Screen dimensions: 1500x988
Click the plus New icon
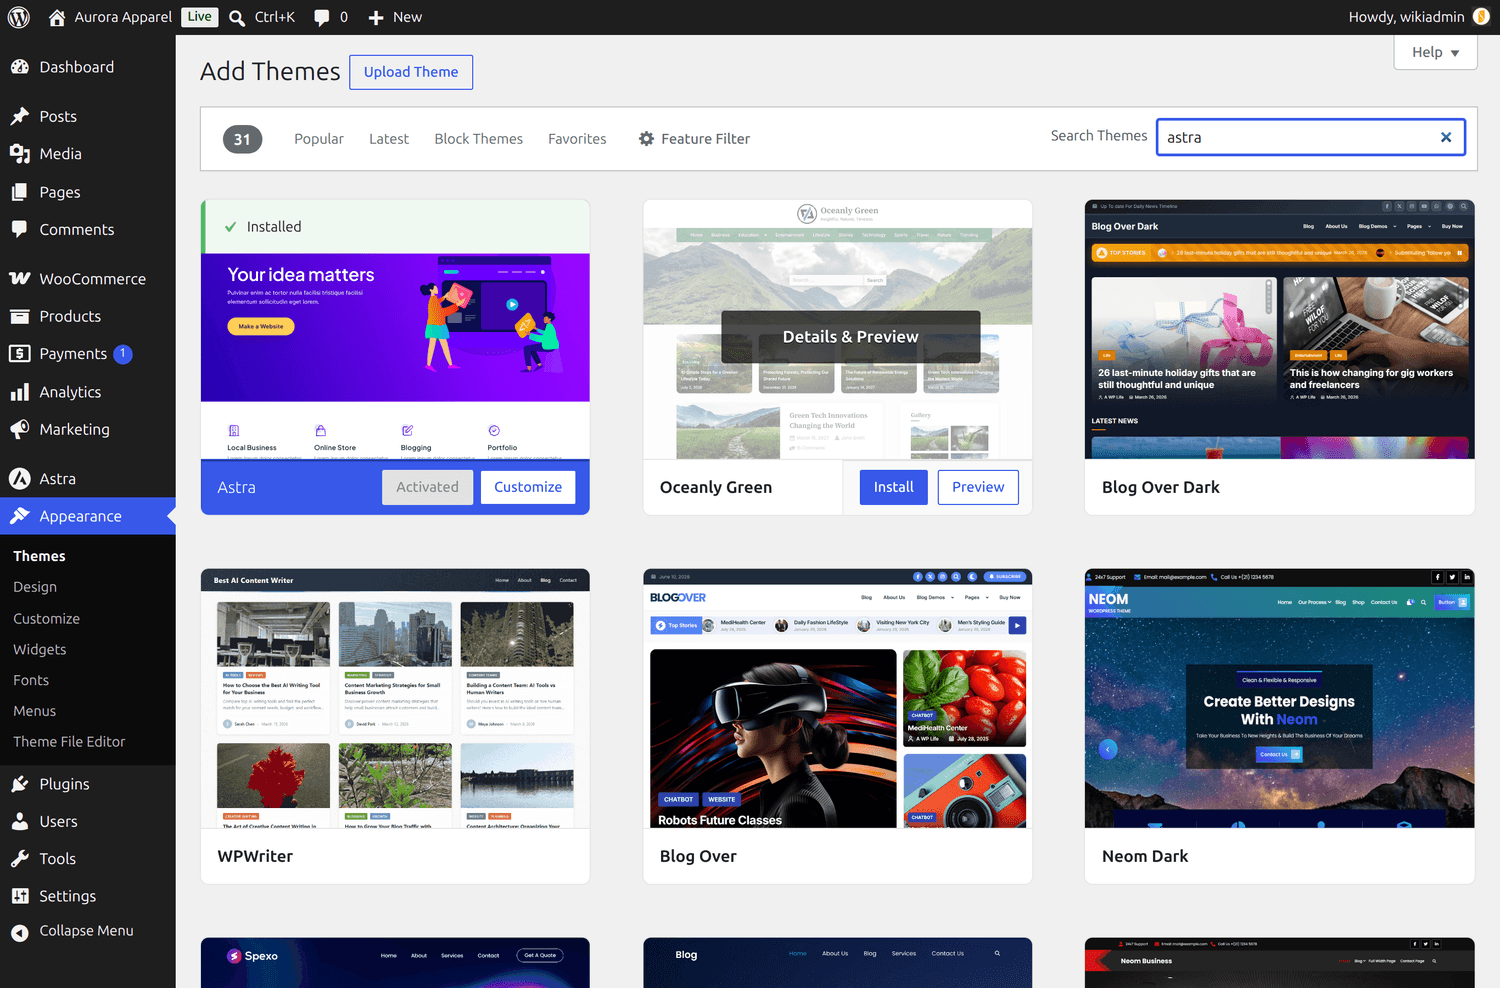click(376, 17)
